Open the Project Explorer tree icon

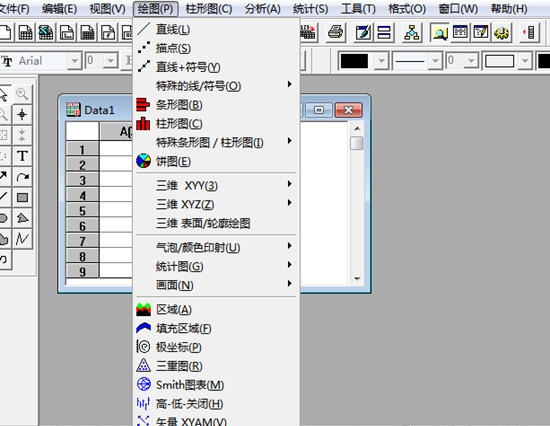[412, 32]
